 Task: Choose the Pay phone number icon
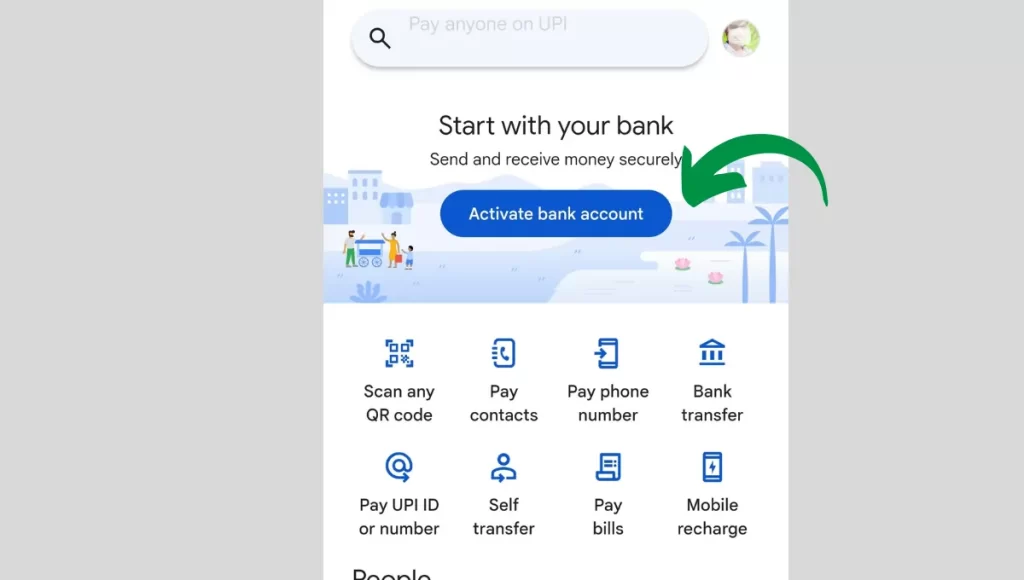[607, 353]
